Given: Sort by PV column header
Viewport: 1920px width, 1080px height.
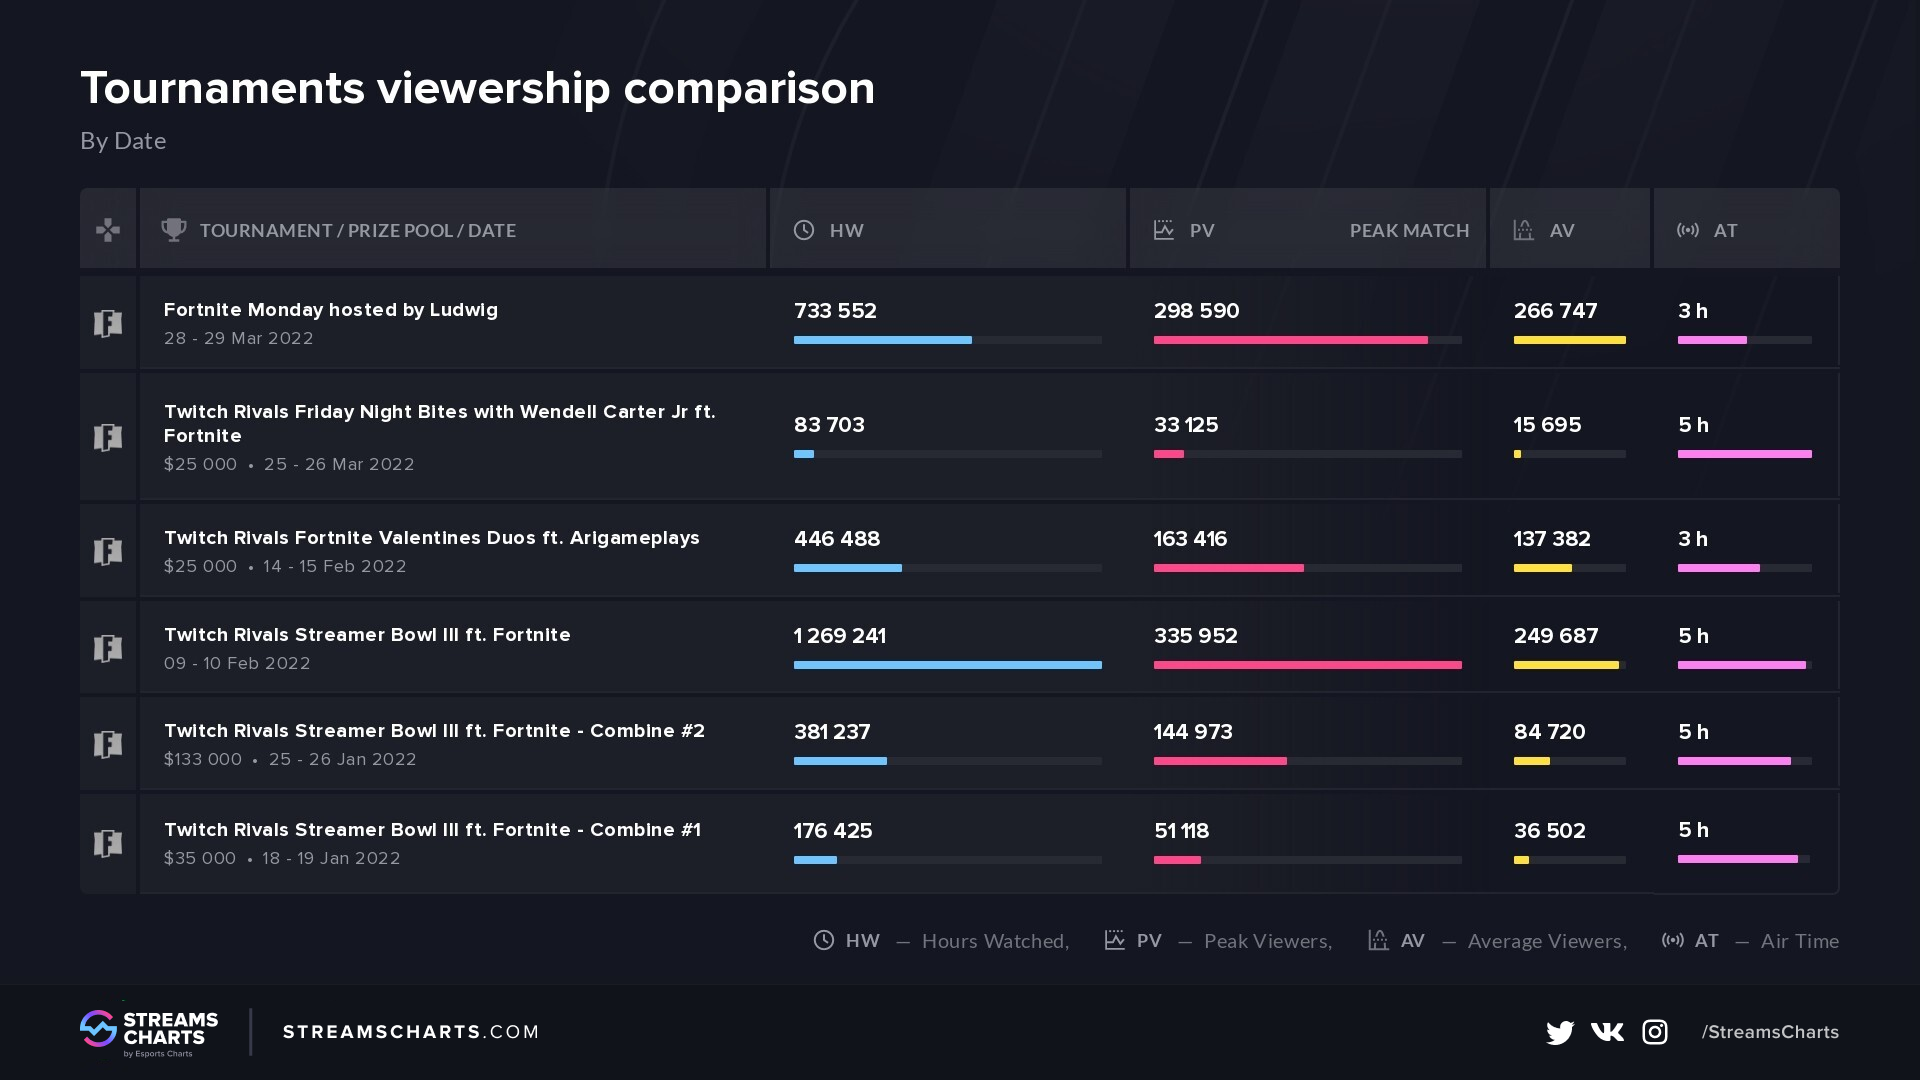Looking at the screenshot, I should [1202, 230].
